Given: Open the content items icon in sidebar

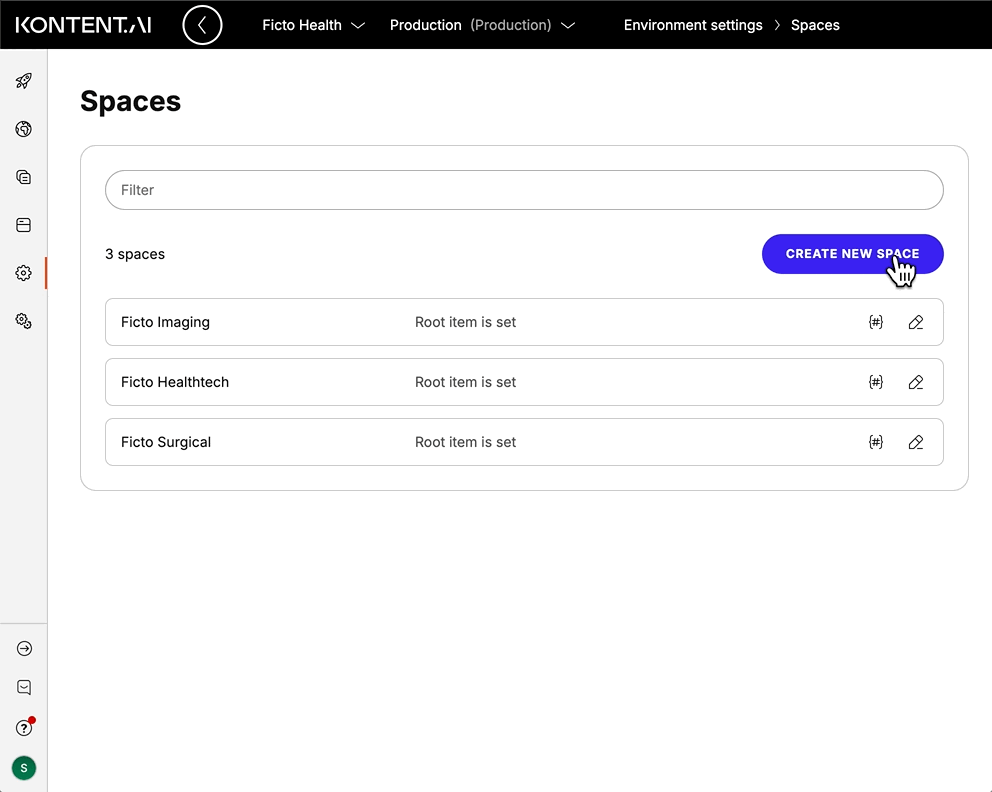Looking at the screenshot, I should point(24,177).
